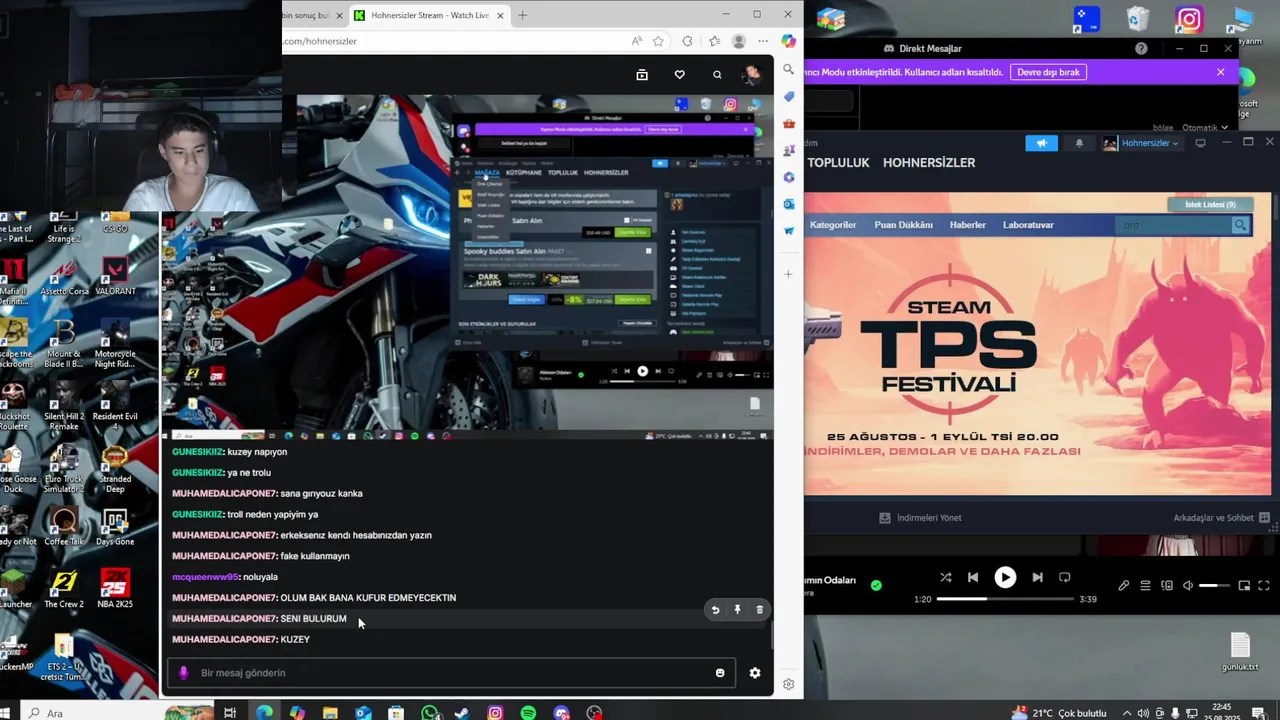The image size is (1280, 720).
Task: Open the Kick profile avatar menu
Action: tap(752, 75)
